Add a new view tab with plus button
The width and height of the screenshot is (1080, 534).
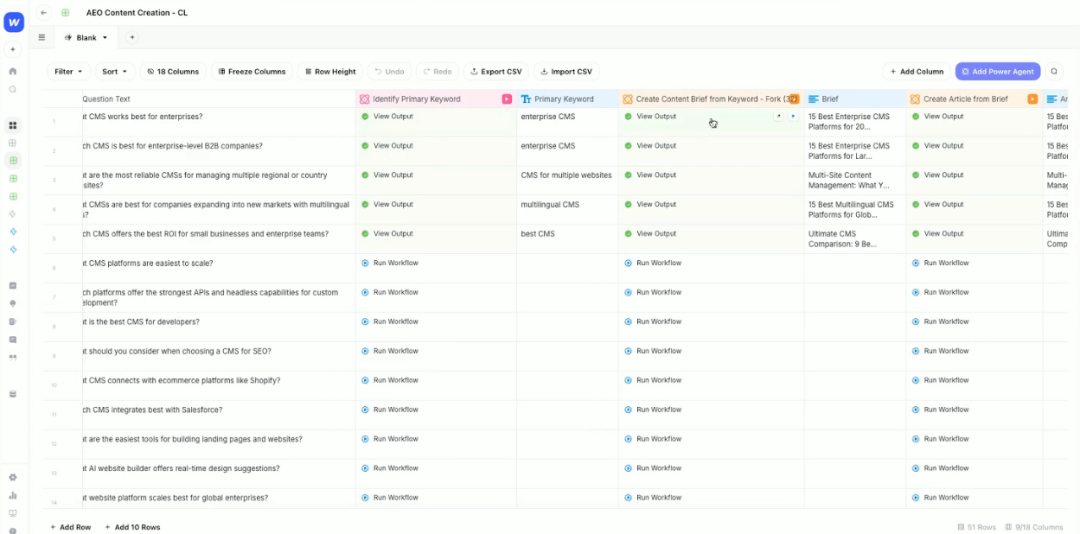pyautogui.click(x=131, y=37)
